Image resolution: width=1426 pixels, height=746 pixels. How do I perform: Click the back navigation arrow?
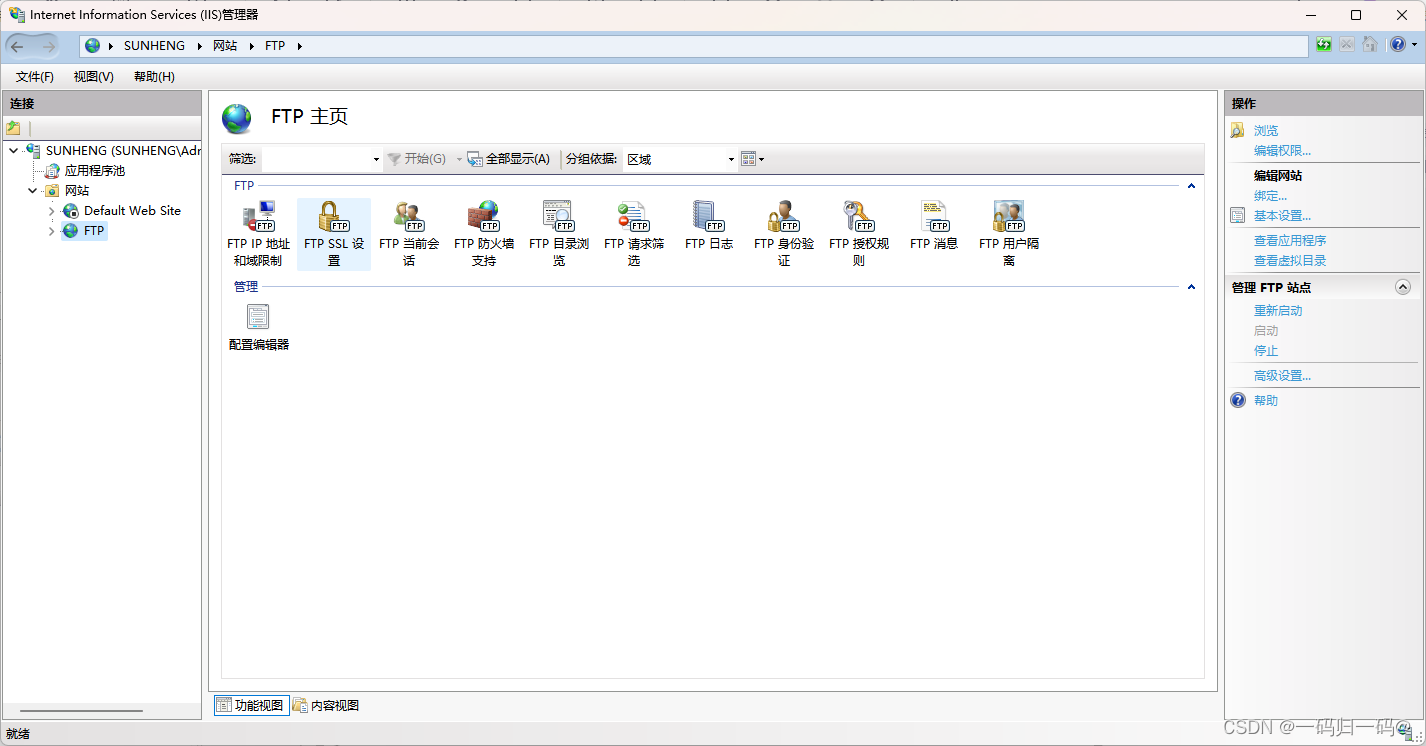click(x=17, y=46)
